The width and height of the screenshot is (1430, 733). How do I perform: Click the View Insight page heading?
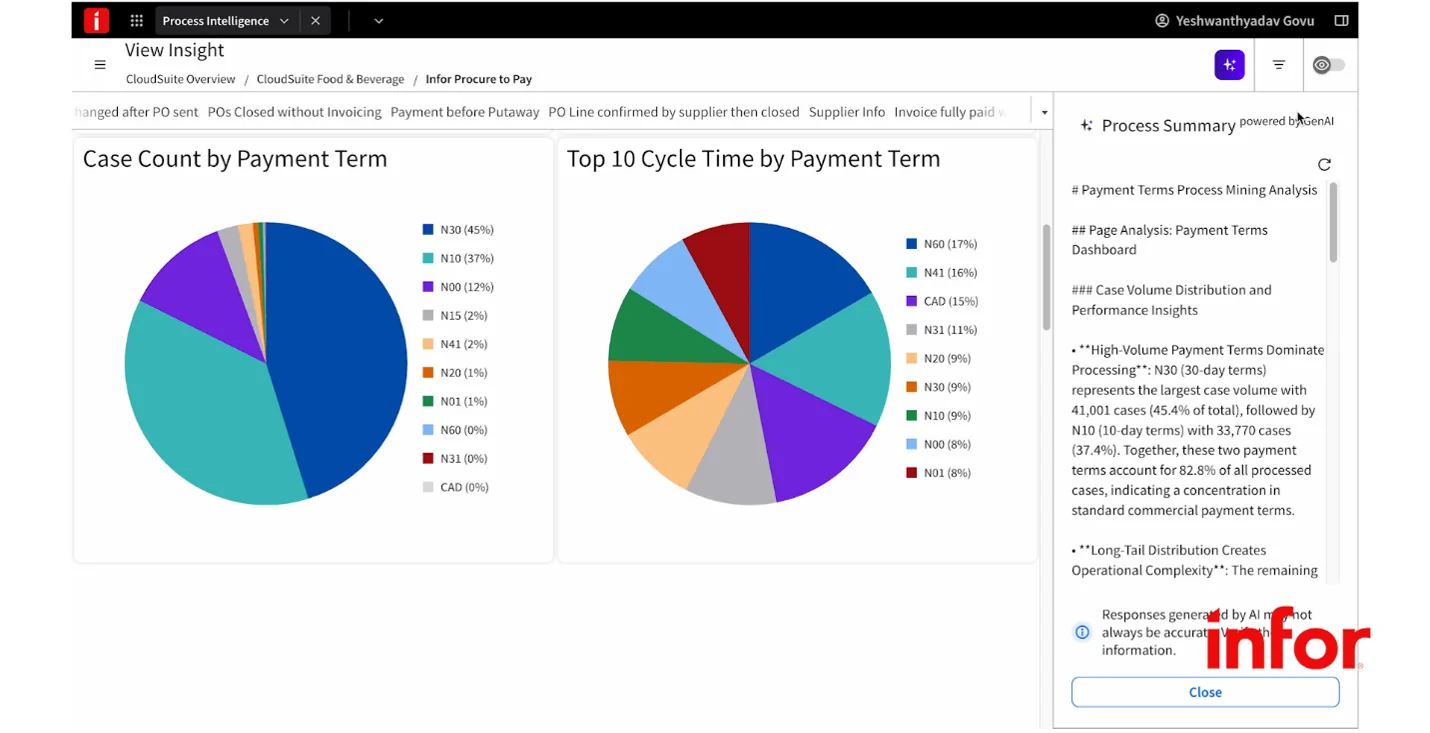174,50
